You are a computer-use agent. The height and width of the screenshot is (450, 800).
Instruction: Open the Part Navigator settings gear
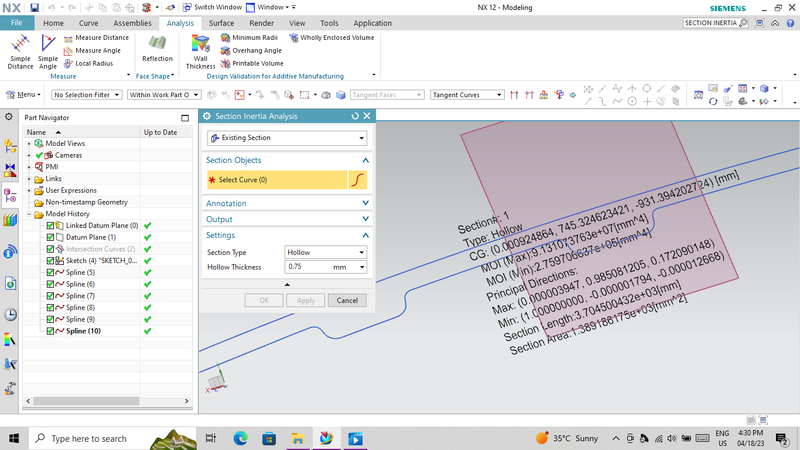[9, 117]
